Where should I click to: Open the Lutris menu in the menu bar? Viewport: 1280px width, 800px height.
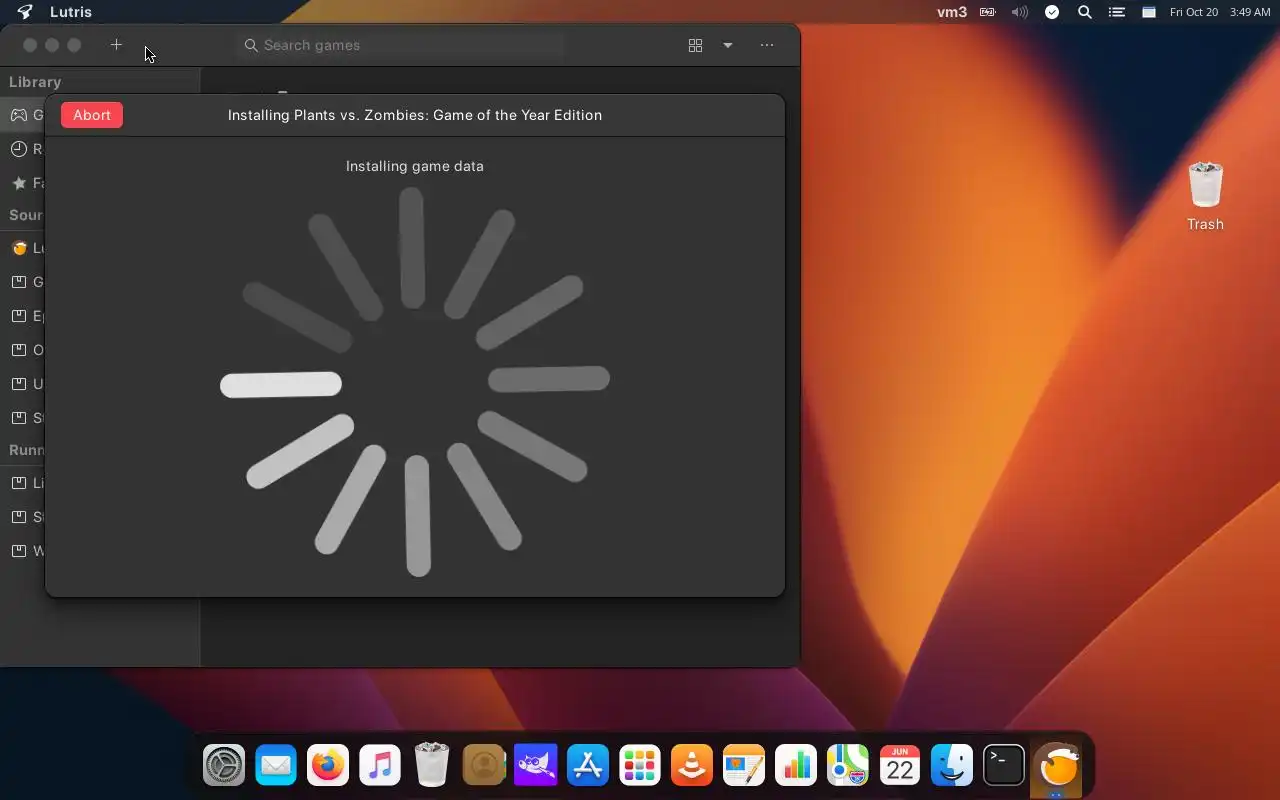point(71,12)
